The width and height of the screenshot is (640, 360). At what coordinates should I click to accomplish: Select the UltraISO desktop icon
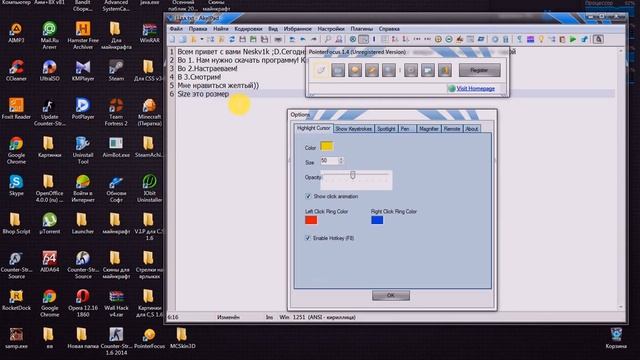(x=49, y=70)
